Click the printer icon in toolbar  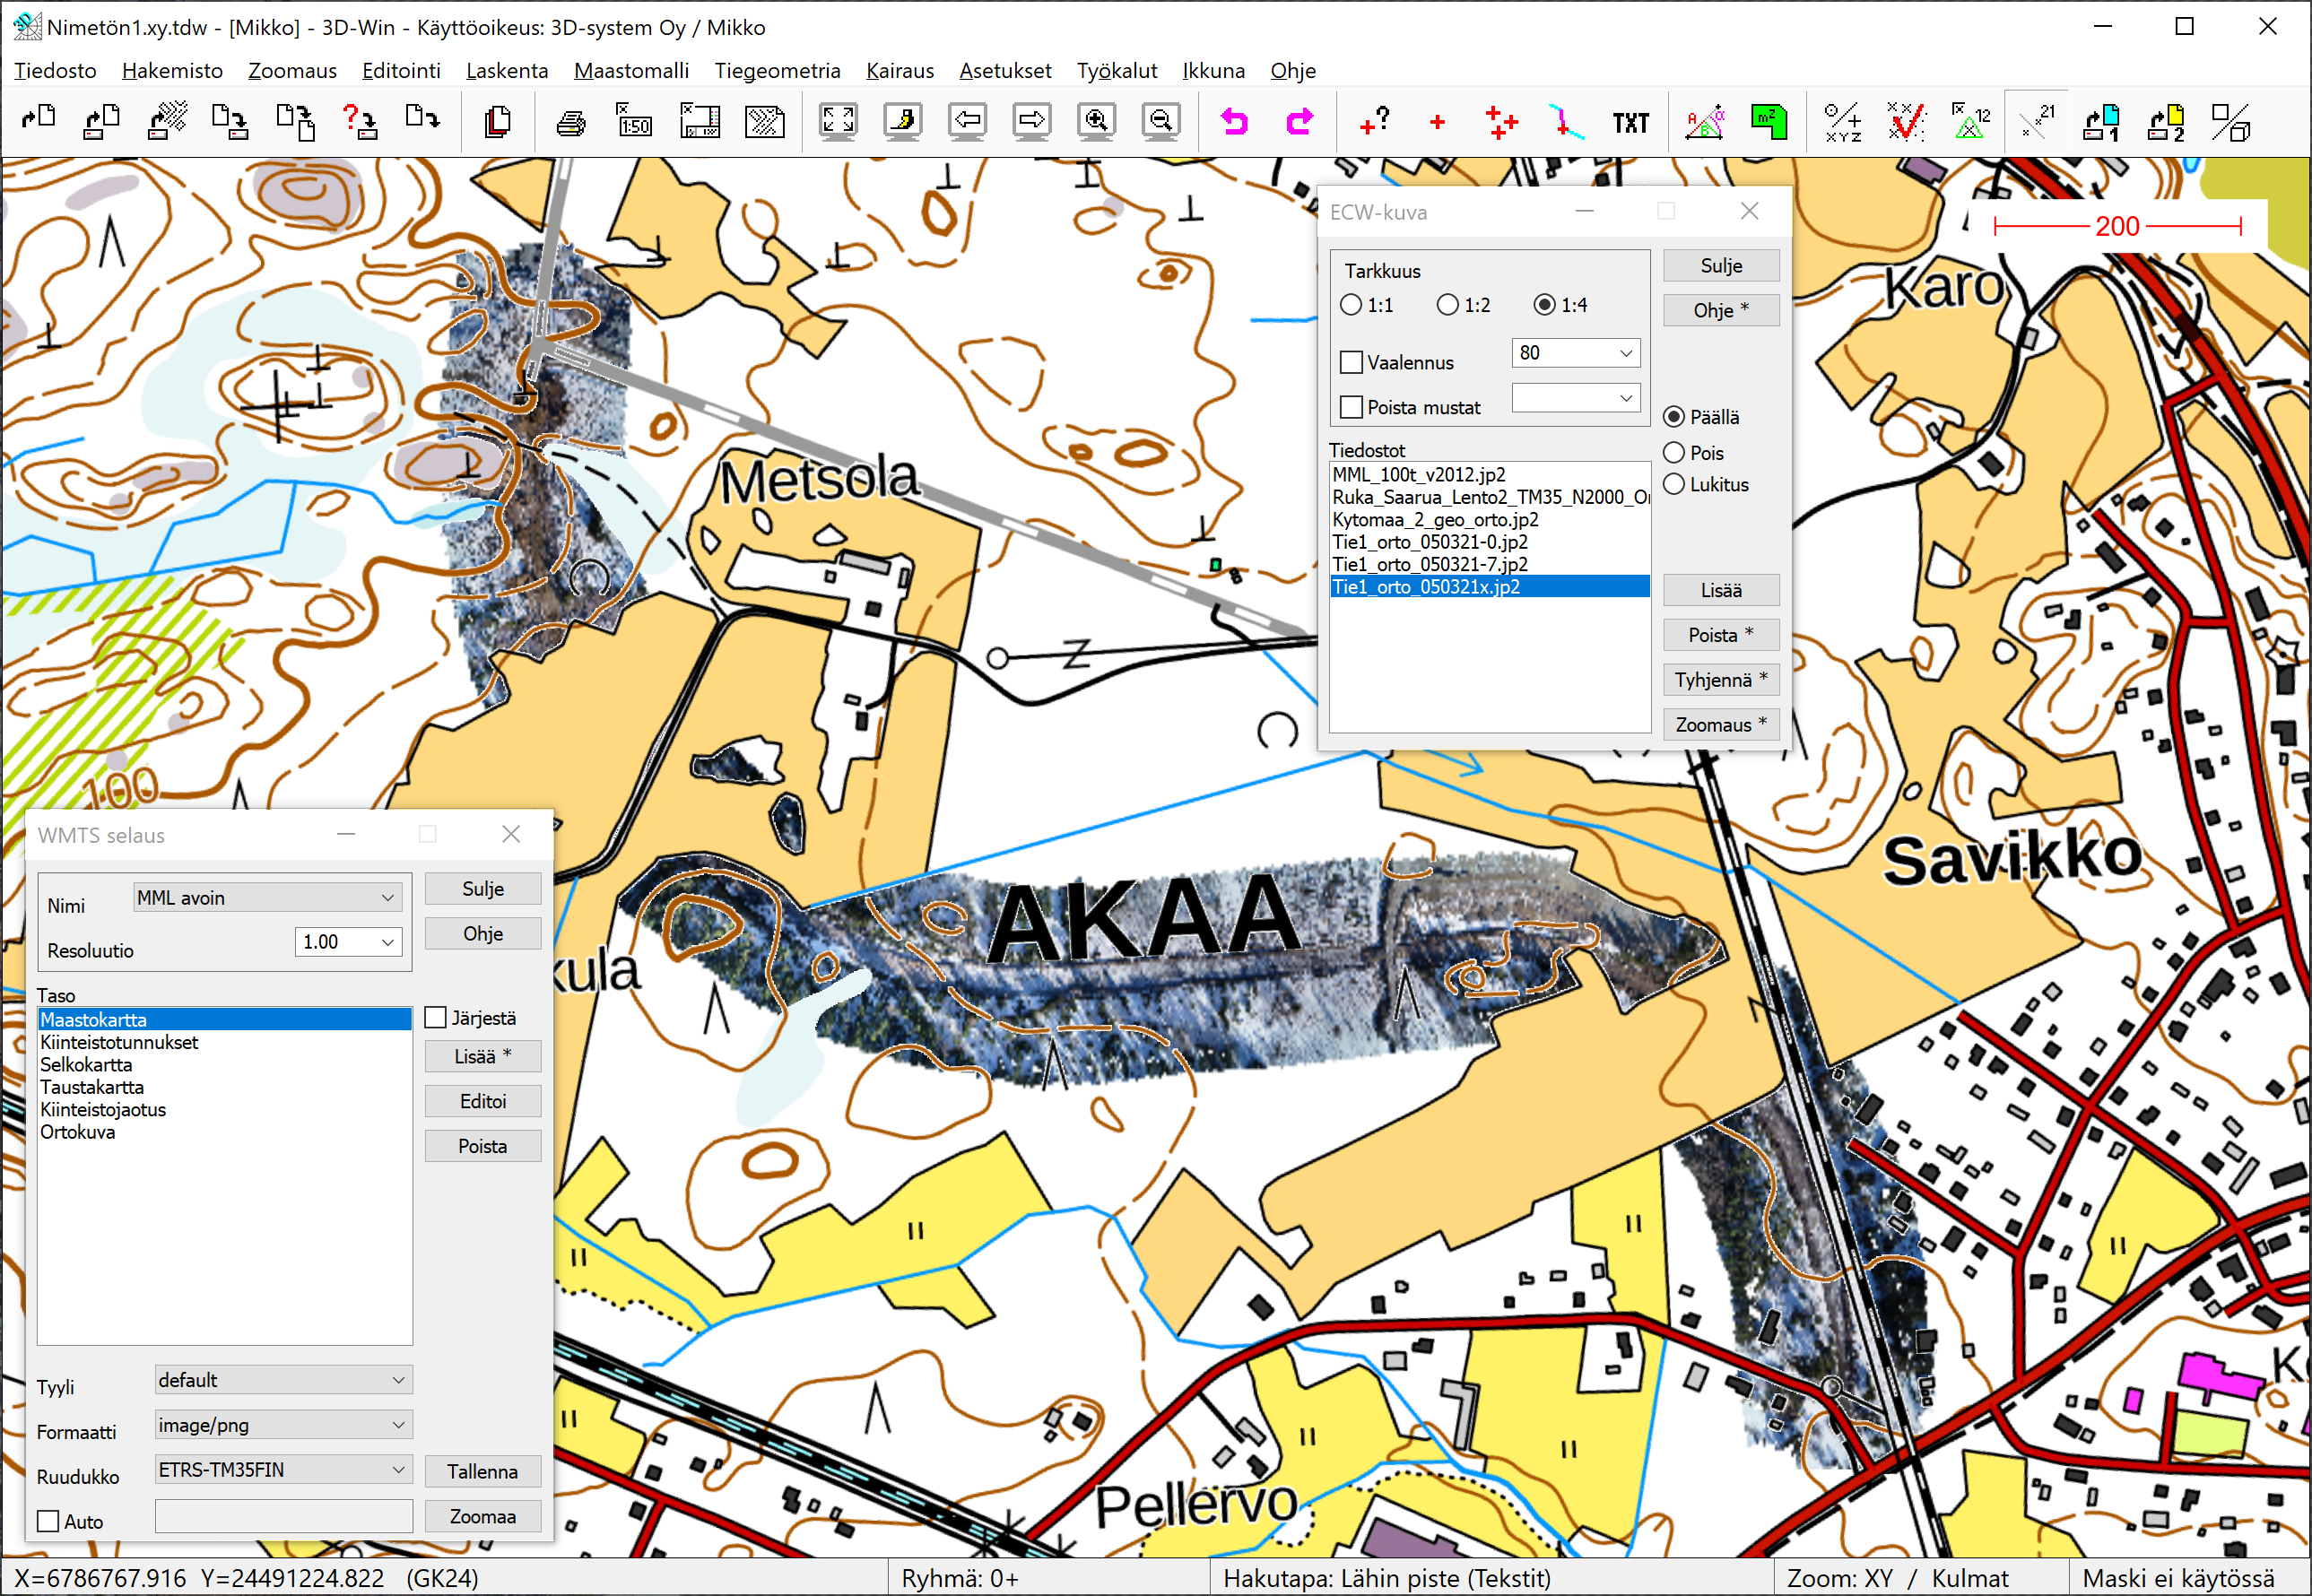pos(571,123)
